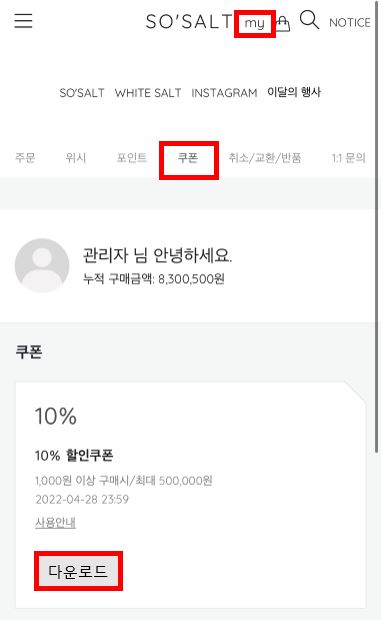Select the 쿠폰 tab
Viewport: 383px width, 620px height.
coord(188,158)
